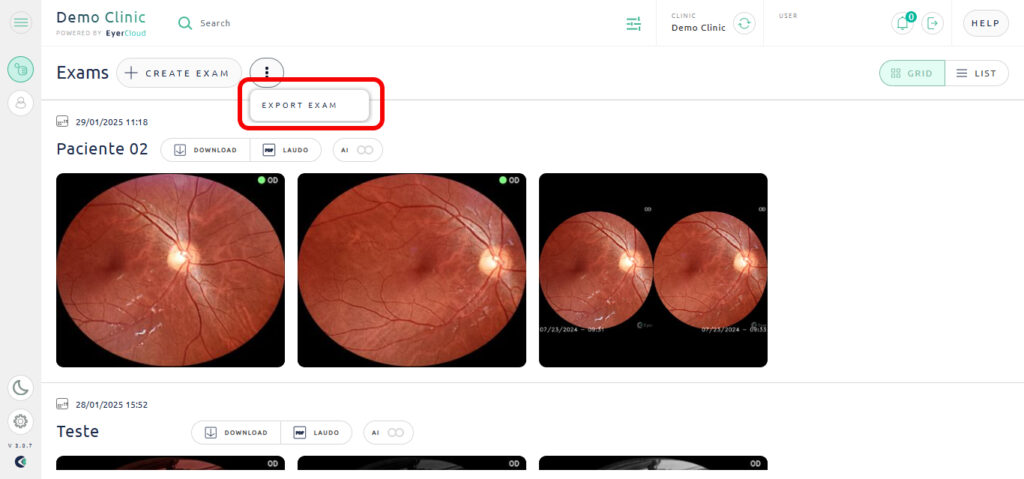Click the Demo Clinic name under CLINIC

tap(698, 28)
